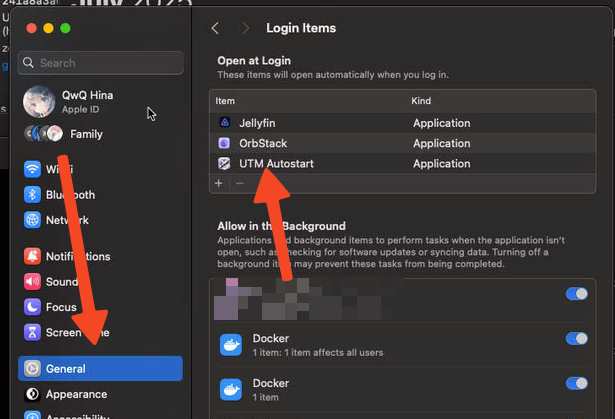Click the Item column header

[x=225, y=101]
